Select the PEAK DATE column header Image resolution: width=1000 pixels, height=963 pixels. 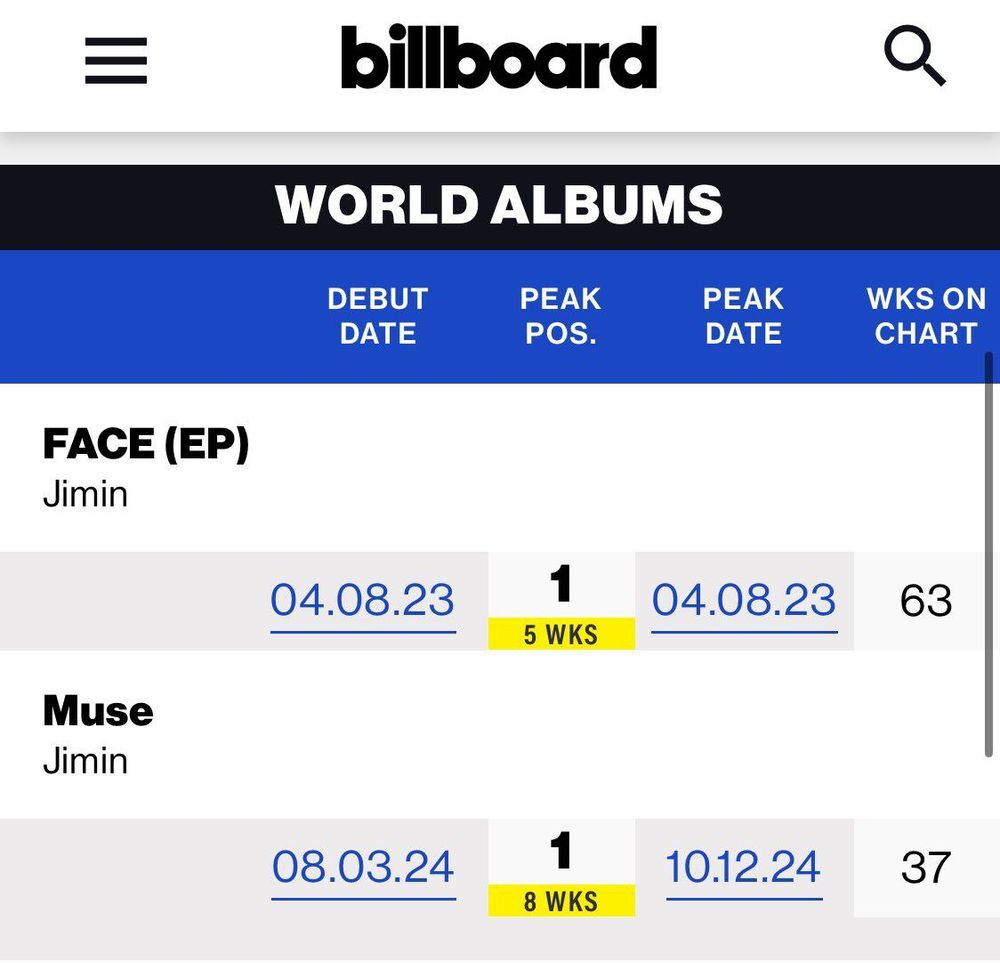point(743,316)
